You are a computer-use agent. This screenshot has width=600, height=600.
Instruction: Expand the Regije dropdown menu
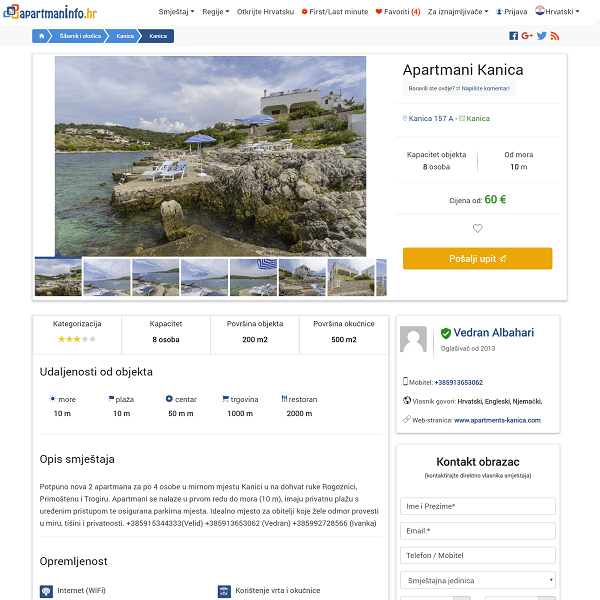point(216,11)
